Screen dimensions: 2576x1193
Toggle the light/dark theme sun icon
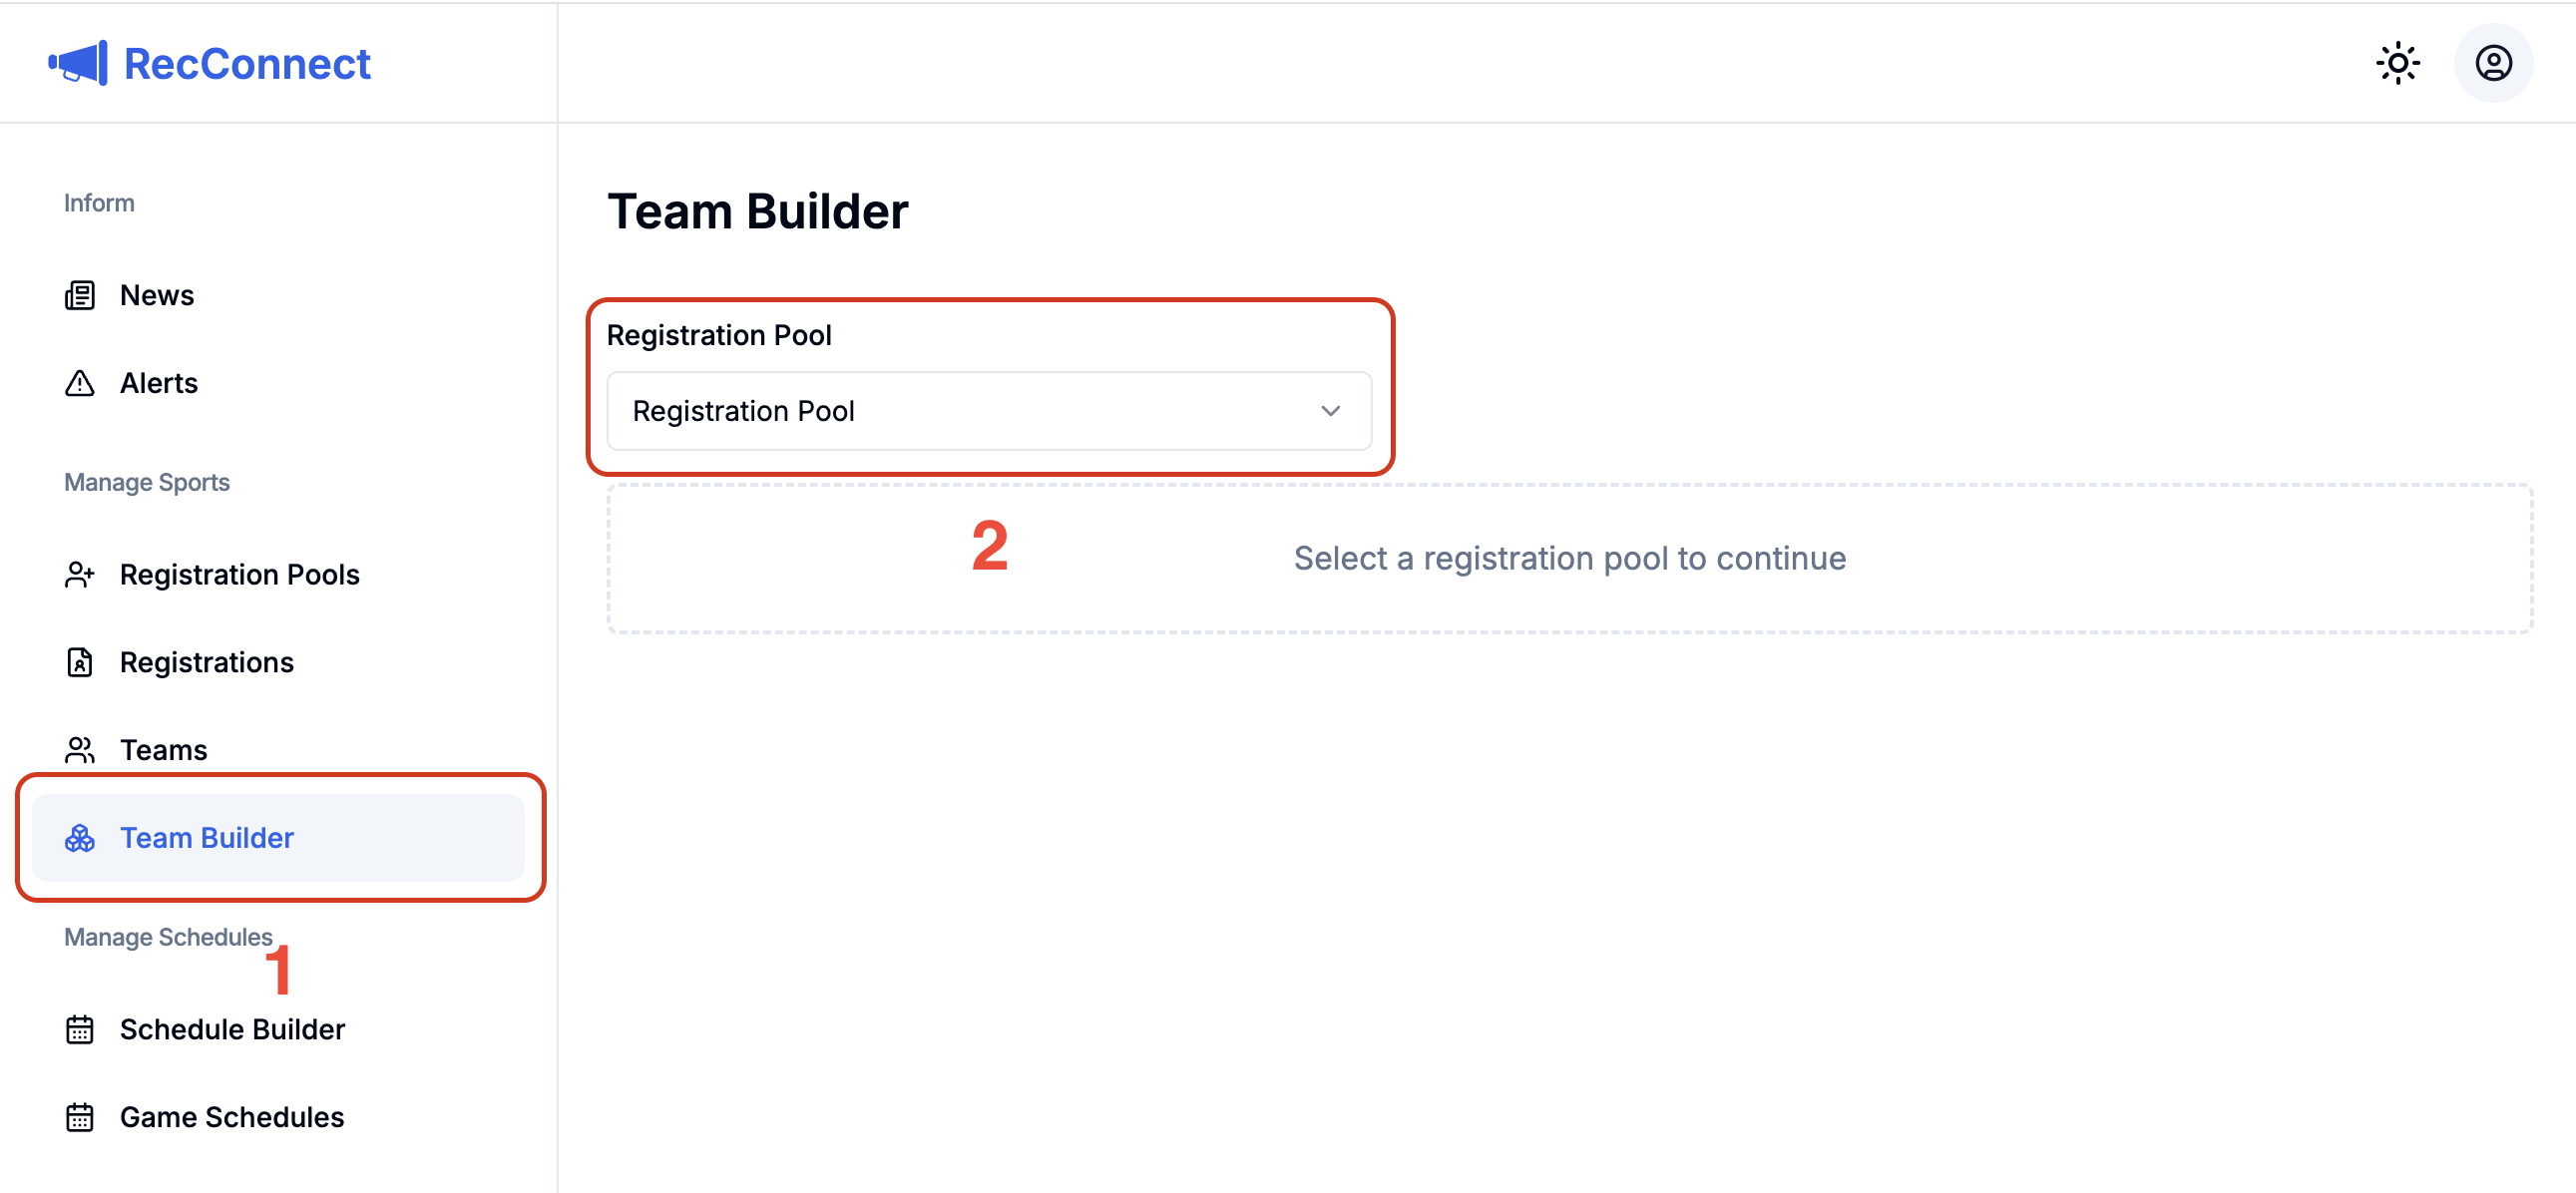tap(2397, 64)
